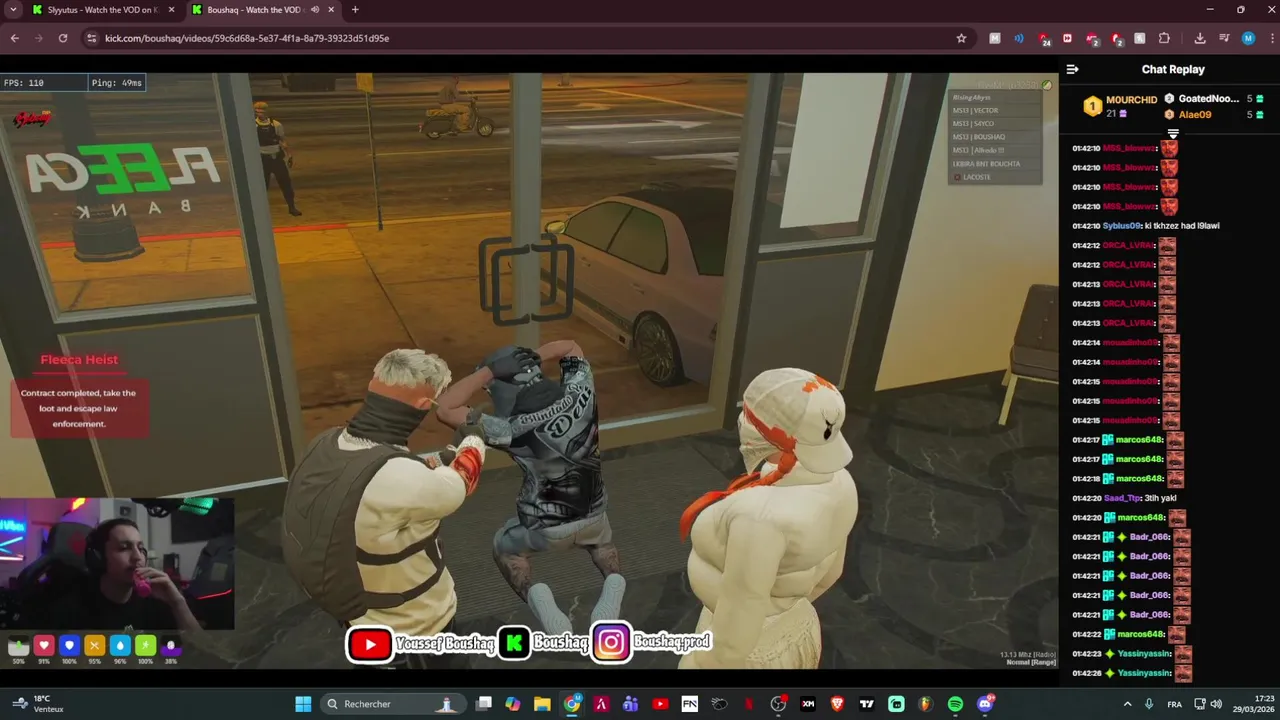Open the red extension with badge 24
The width and height of the screenshot is (1280, 720).
point(1043,39)
